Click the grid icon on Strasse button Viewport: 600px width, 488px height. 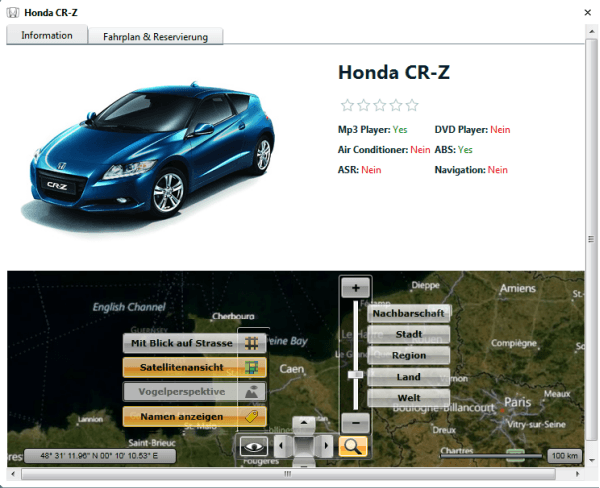251,343
